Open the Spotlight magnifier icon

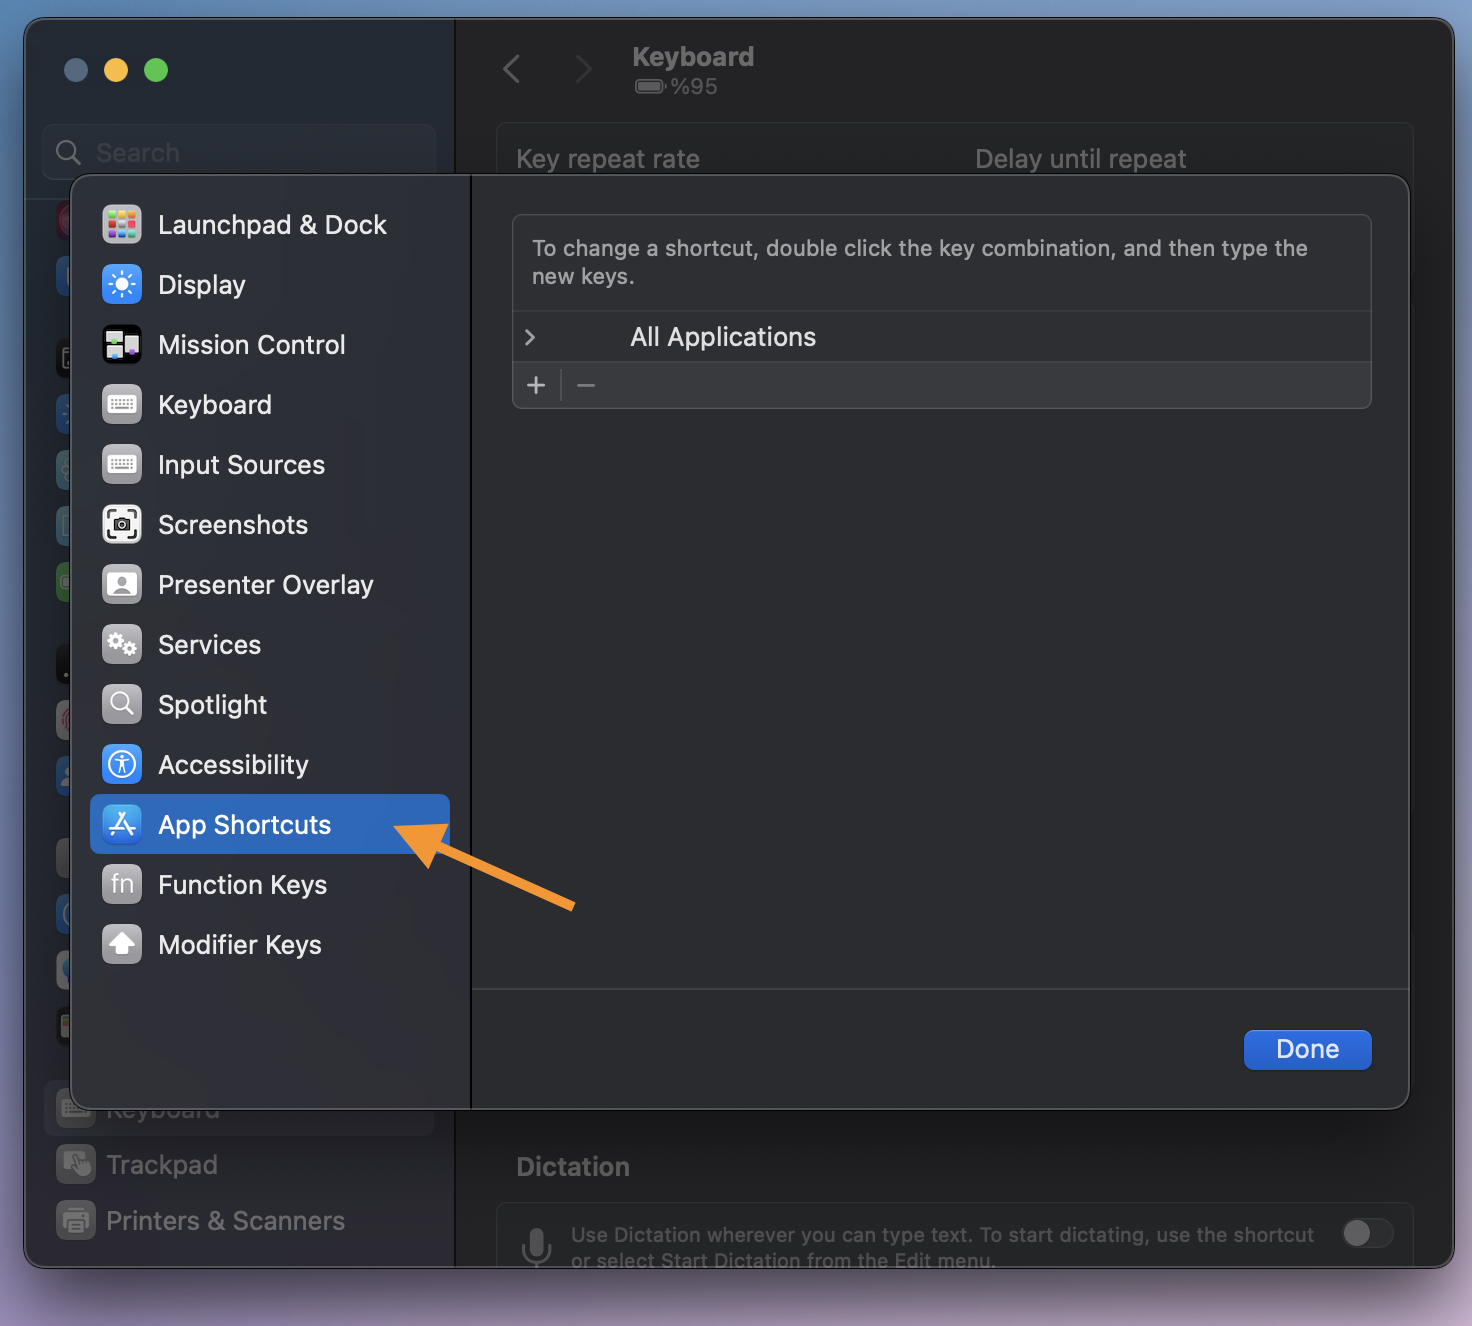(122, 705)
